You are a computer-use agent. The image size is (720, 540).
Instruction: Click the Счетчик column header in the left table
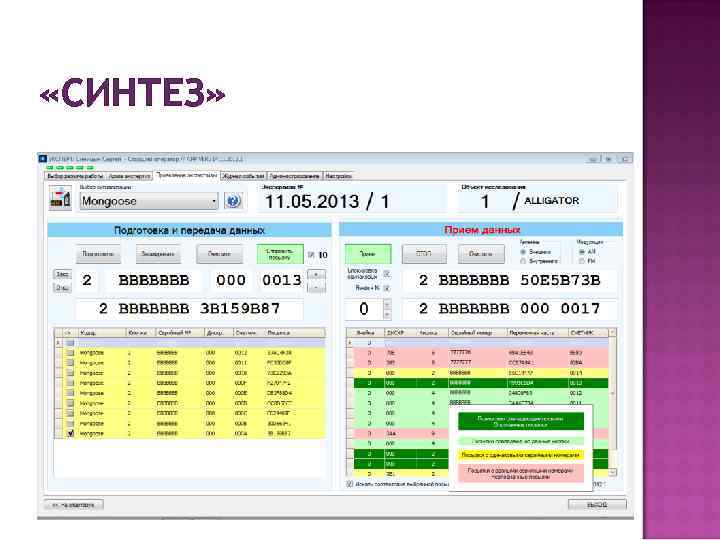click(249, 332)
